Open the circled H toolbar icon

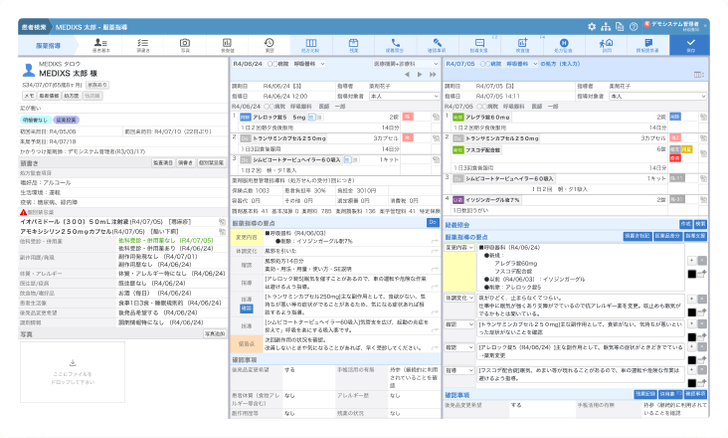click(x=564, y=45)
